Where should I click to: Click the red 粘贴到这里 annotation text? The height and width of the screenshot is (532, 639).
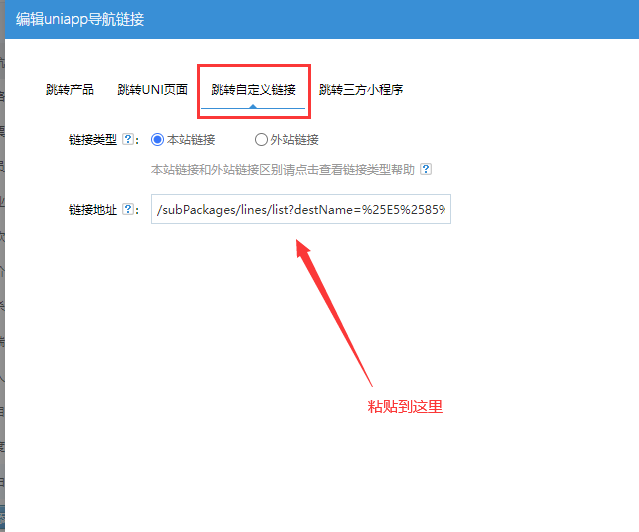(x=405, y=407)
